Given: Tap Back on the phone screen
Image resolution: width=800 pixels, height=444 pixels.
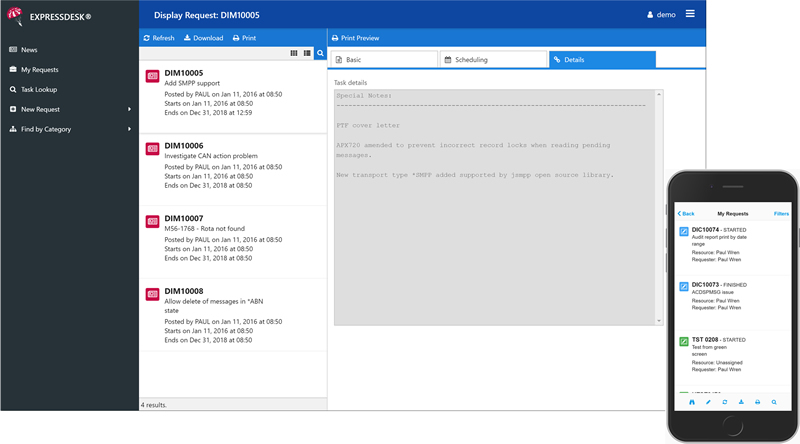Looking at the screenshot, I should click(686, 214).
